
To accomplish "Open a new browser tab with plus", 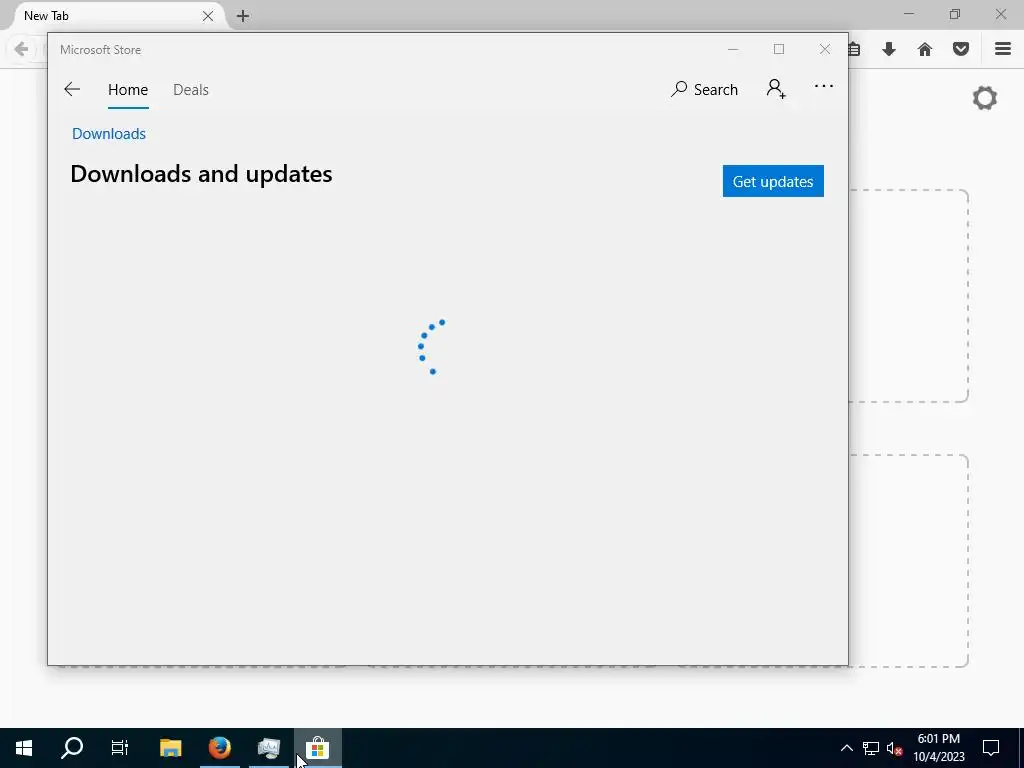I will pos(243,16).
